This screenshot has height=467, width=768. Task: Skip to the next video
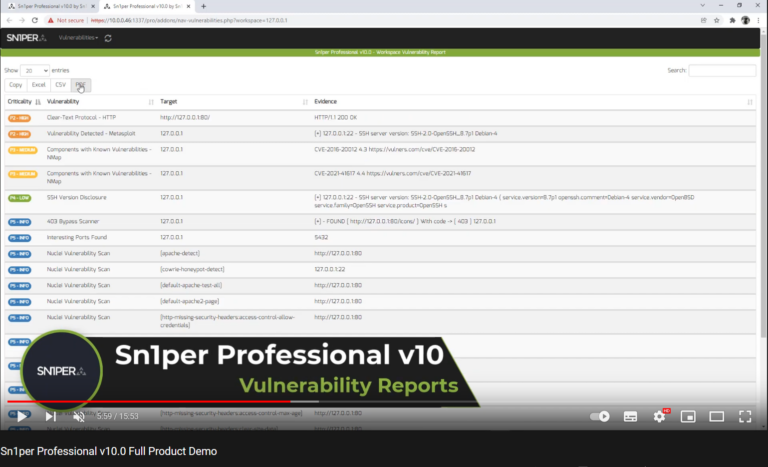pyautogui.click(x=51, y=416)
